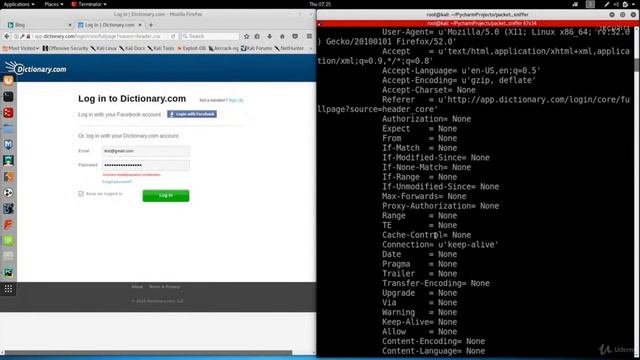
Task: Launch Armitage icon in dock
Action: coord(8,160)
